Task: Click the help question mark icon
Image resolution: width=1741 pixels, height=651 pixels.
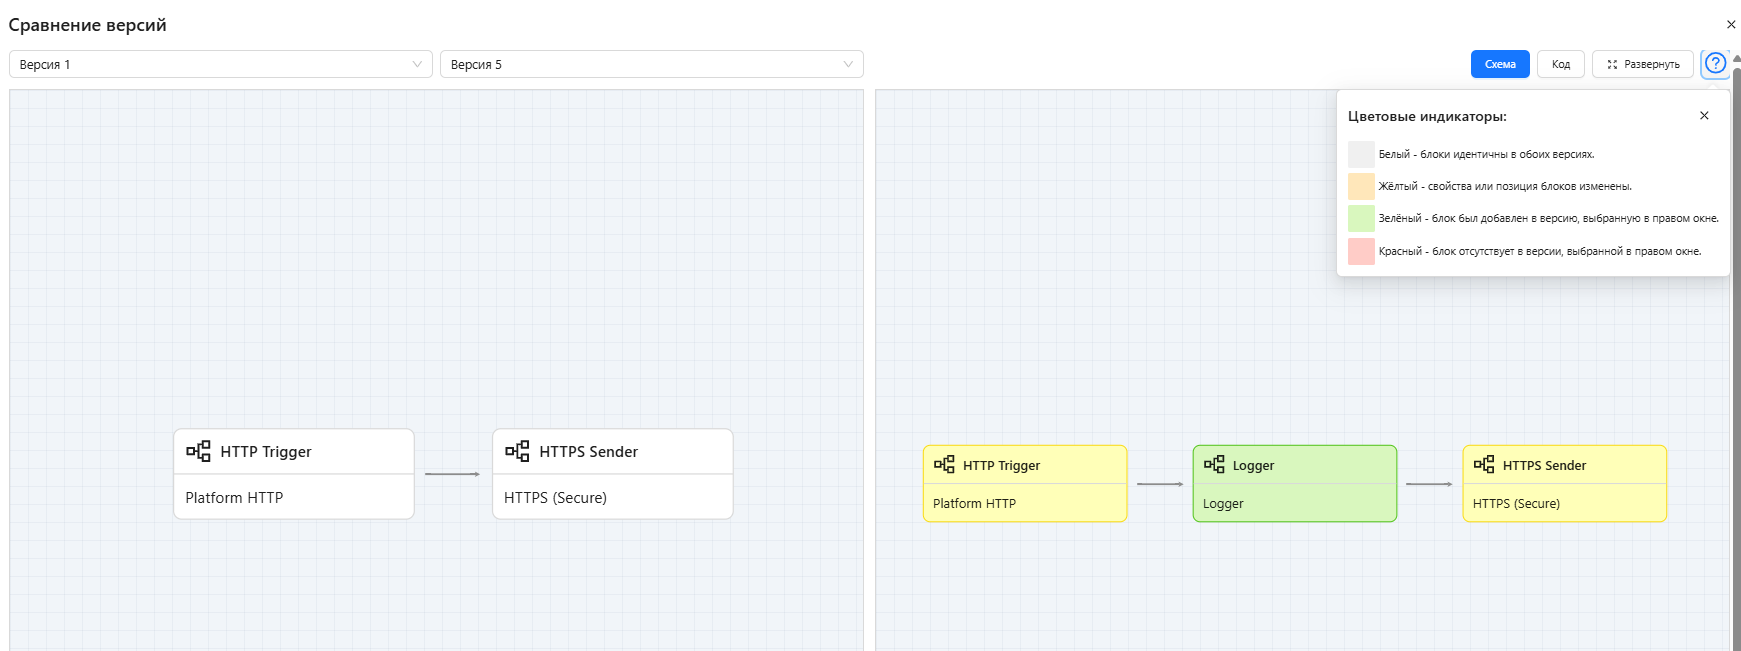Action: (x=1715, y=64)
